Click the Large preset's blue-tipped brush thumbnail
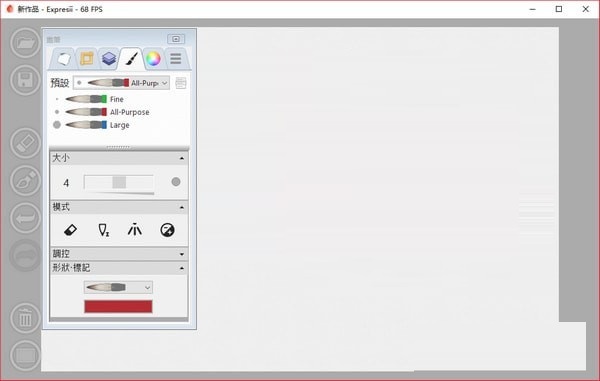 [86, 125]
